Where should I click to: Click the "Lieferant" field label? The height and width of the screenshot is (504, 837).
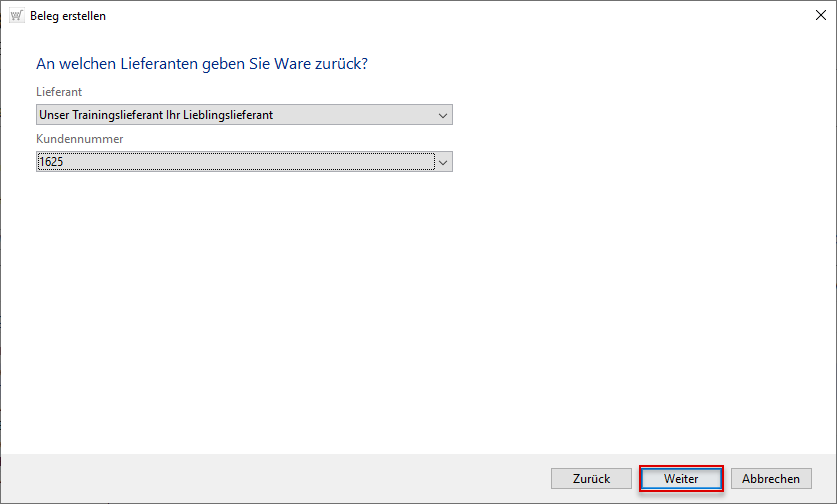(x=59, y=92)
